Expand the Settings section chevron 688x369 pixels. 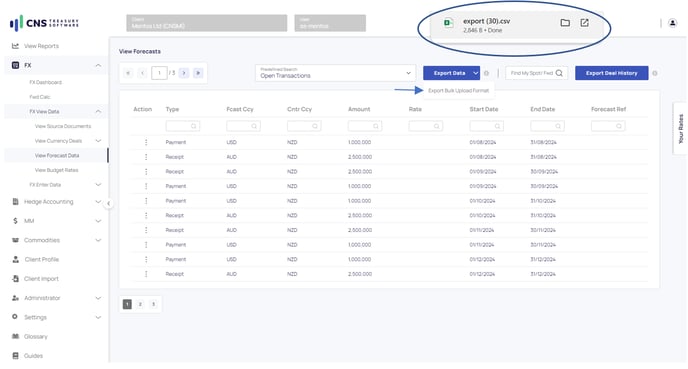point(98,317)
